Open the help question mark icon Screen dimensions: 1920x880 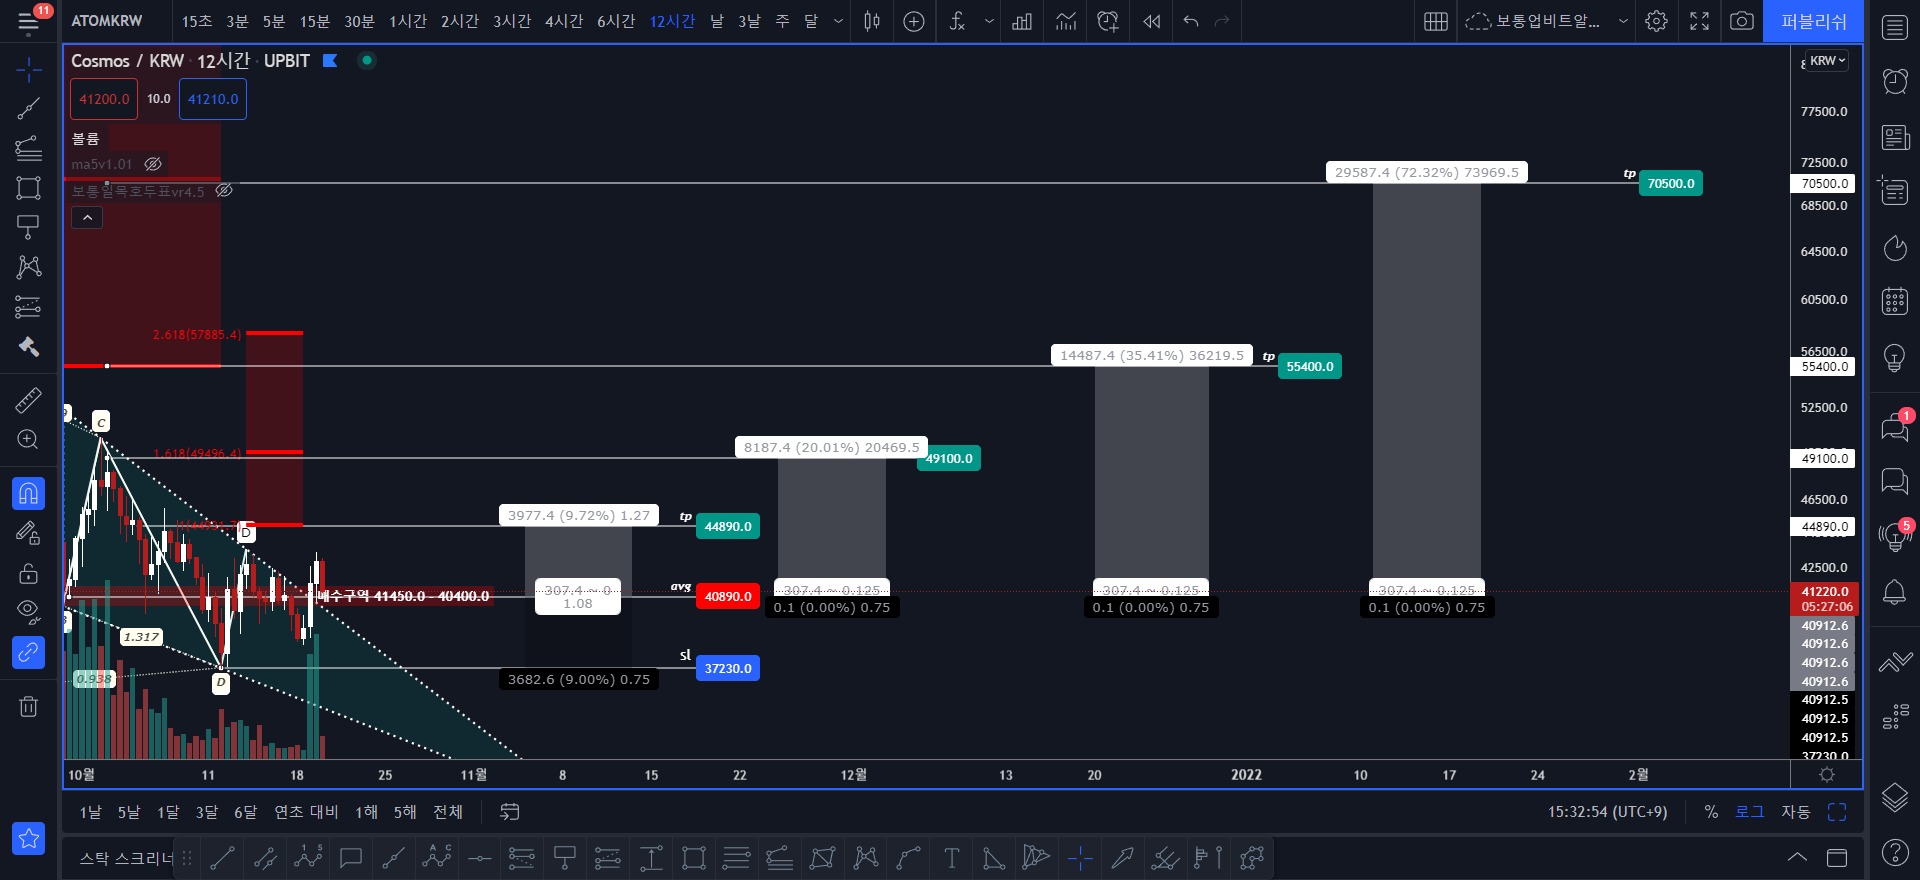(x=1895, y=853)
